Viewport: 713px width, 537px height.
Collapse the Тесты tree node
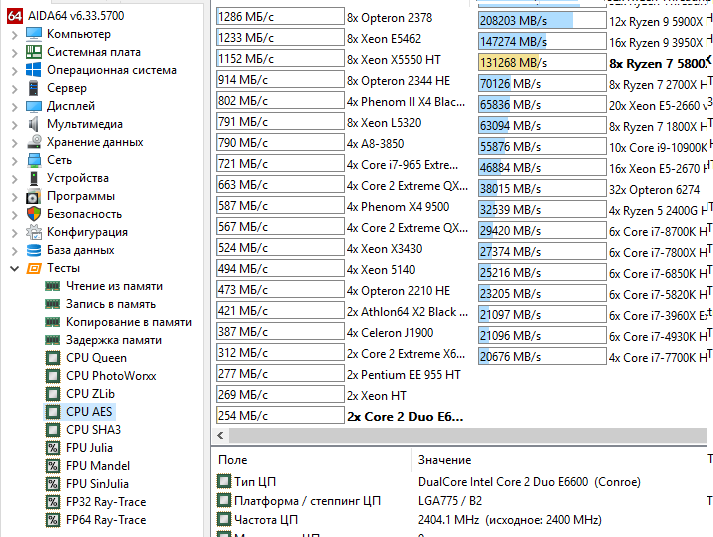15,268
